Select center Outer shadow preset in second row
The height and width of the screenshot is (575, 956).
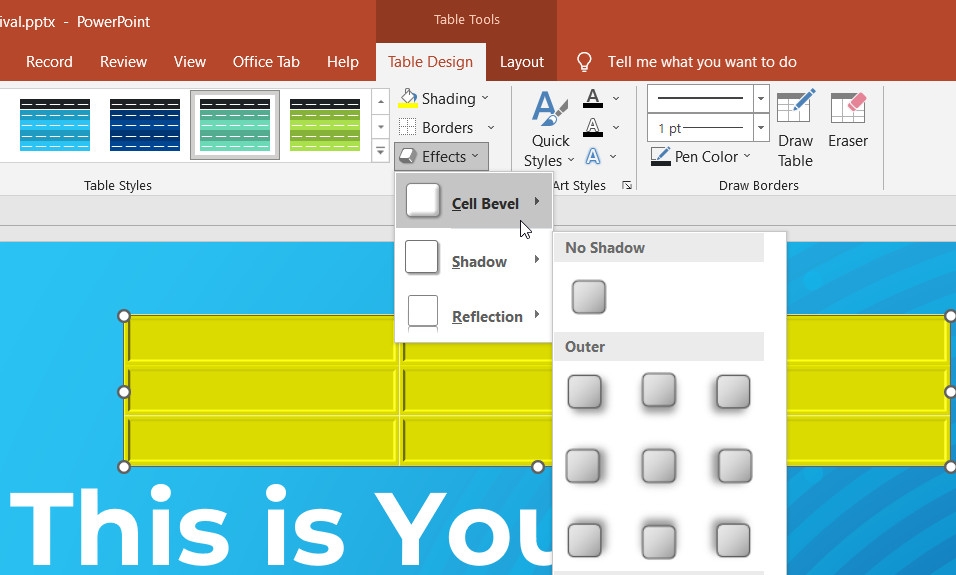659,465
